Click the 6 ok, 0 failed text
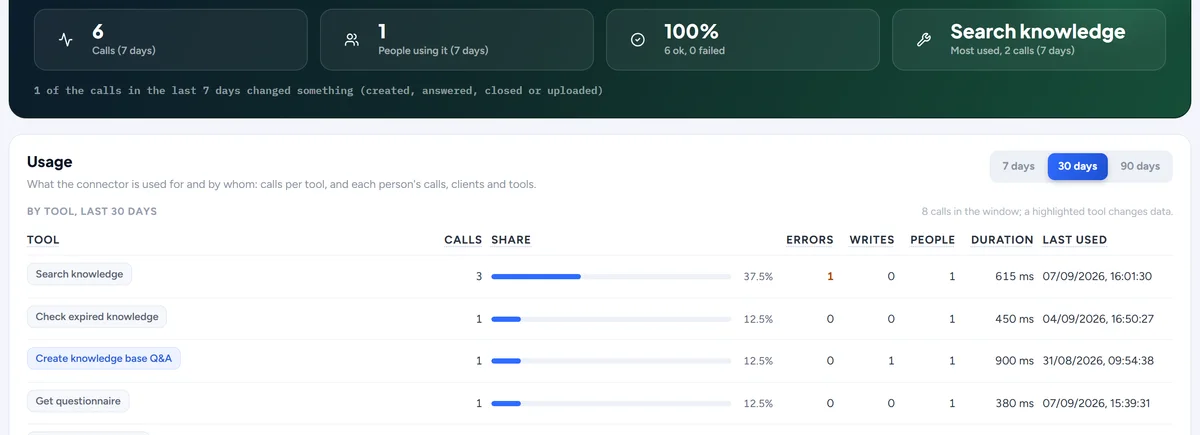This screenshot has height=435, width=1200. (x=695, y=50)
